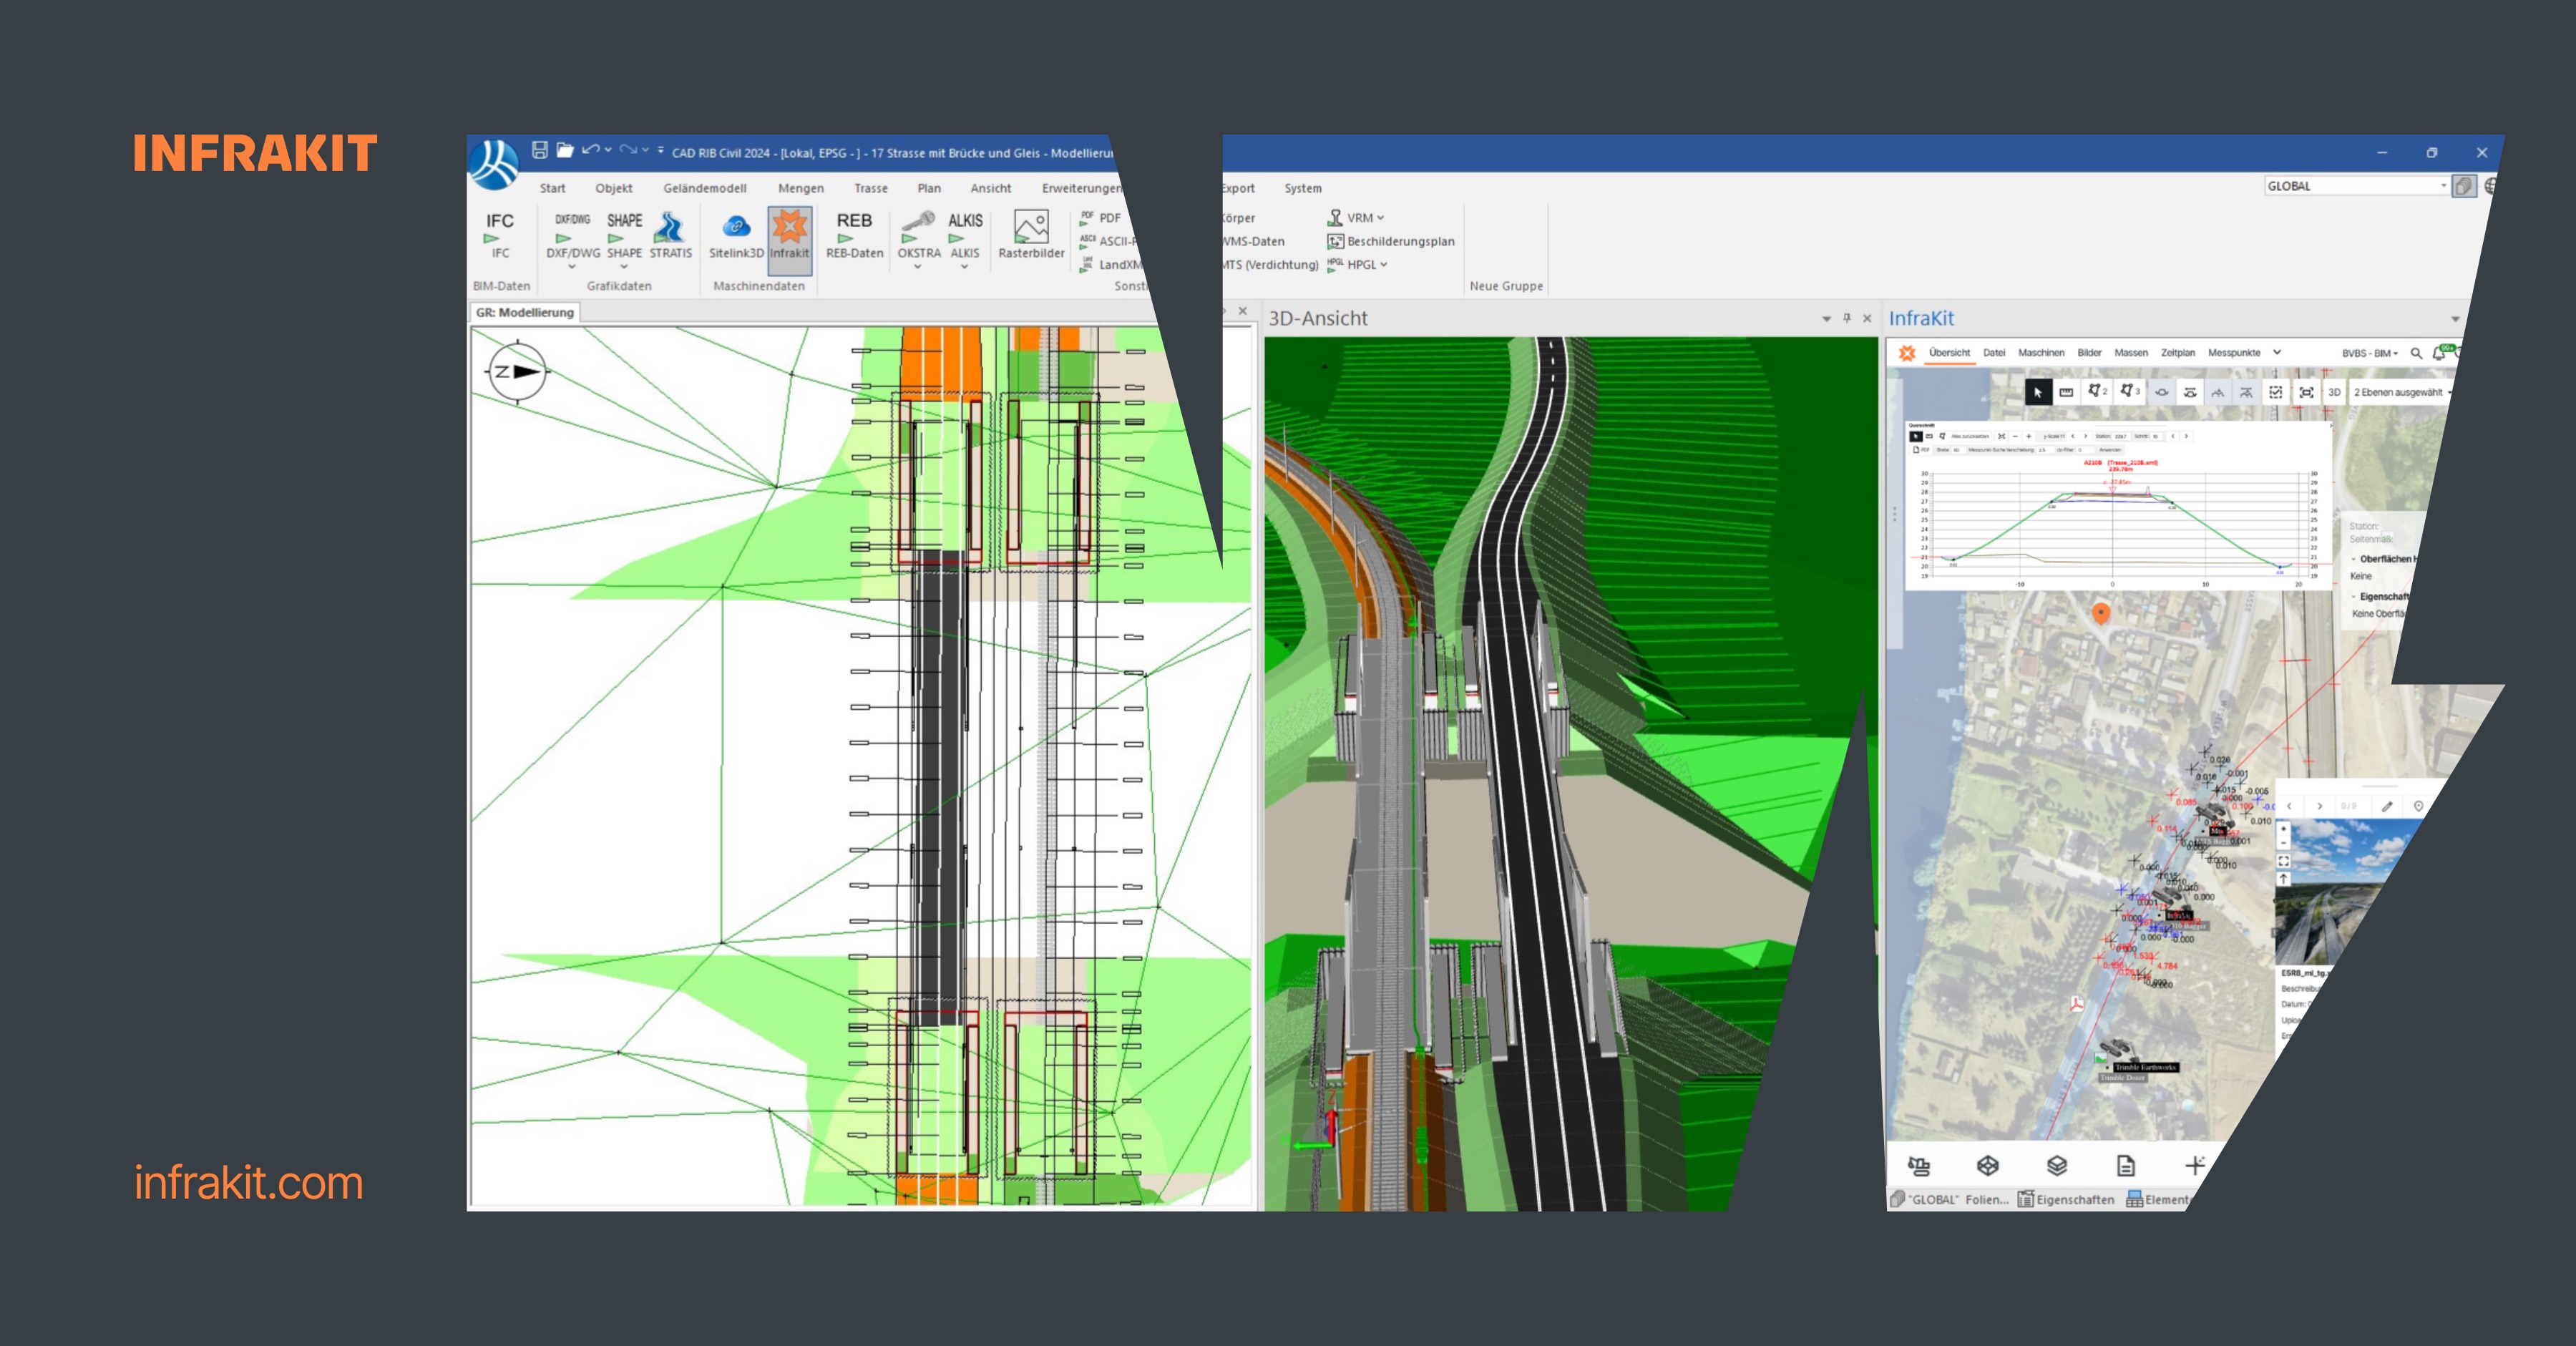2576x1346 pixels.
Task: Click the excavator machines icon at panel bottom
Action: pyautogui.click(x=1919, y=1166)
